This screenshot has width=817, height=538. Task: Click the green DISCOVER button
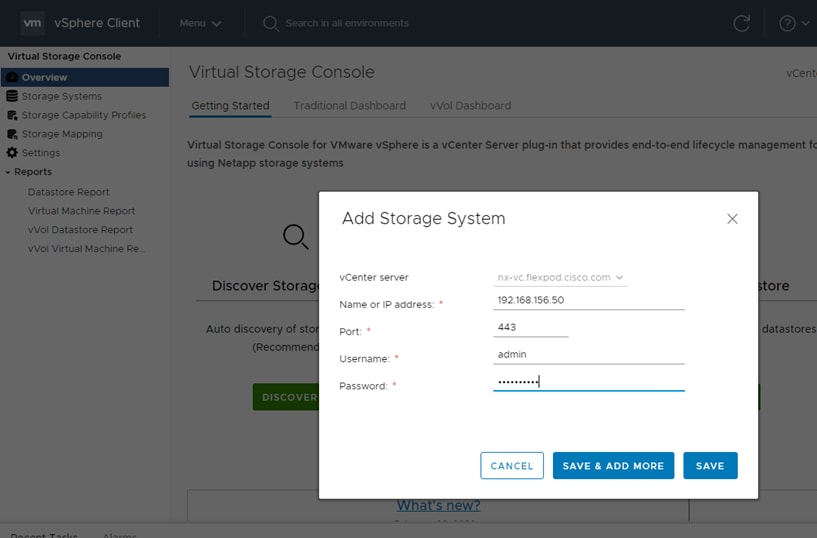pyautogui.click(x=286, y=397)
